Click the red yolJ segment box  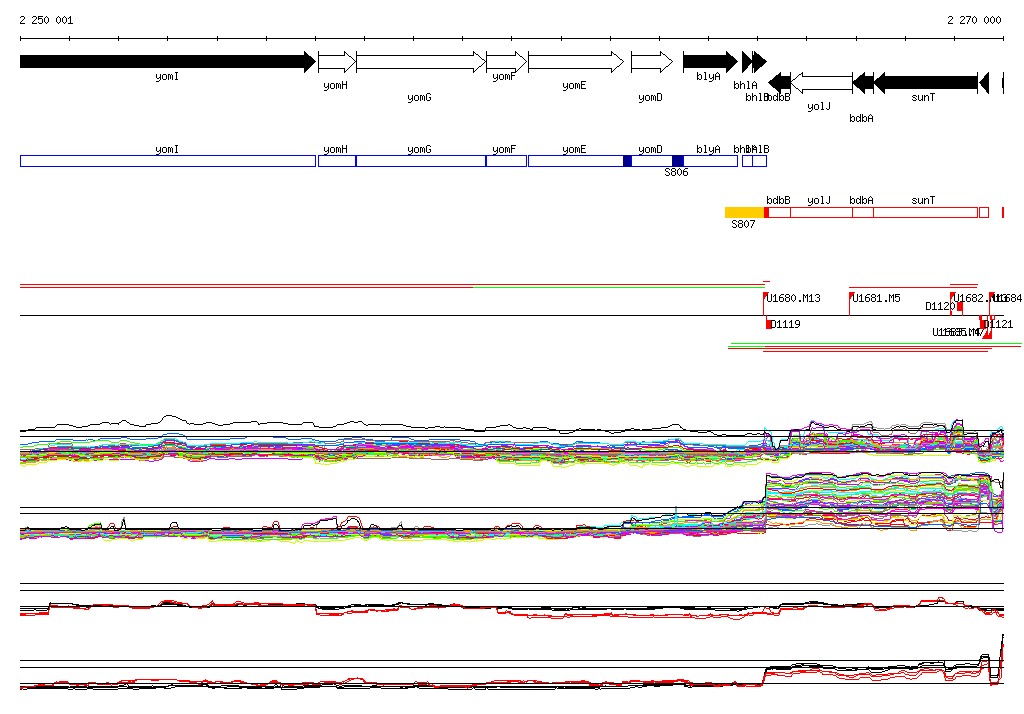coord(822,212)
